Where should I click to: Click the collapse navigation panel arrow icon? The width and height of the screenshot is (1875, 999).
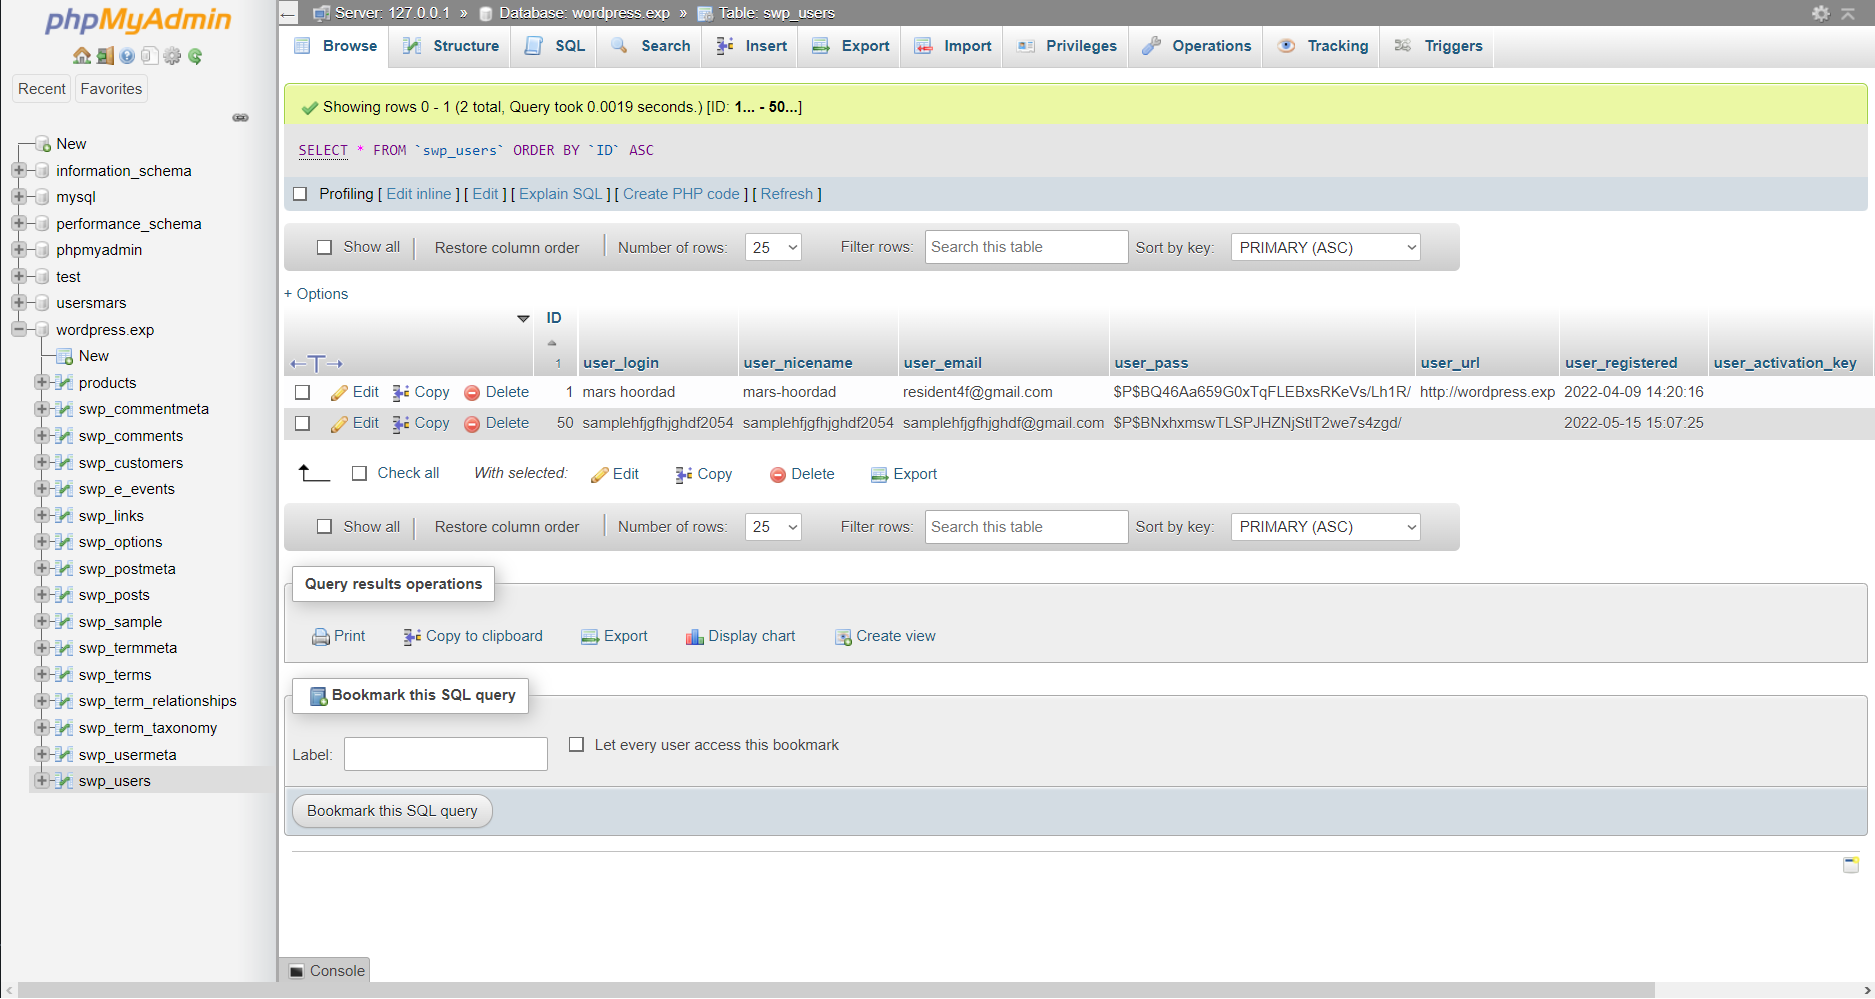pyautogui.click(x=288, y=13)
